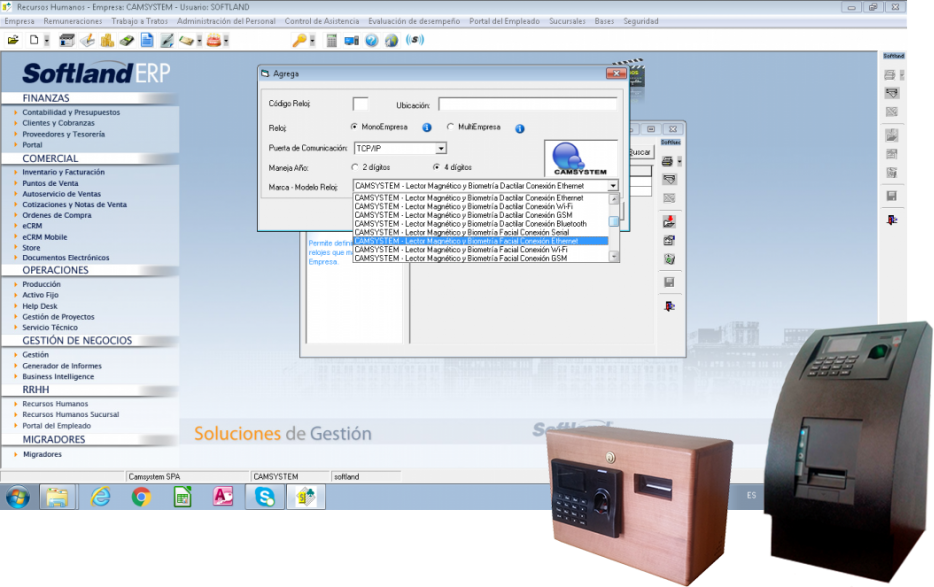Open the Recursos Humanos sidebar link
This screenshot has width=934, height=587.
click(55, 403)
